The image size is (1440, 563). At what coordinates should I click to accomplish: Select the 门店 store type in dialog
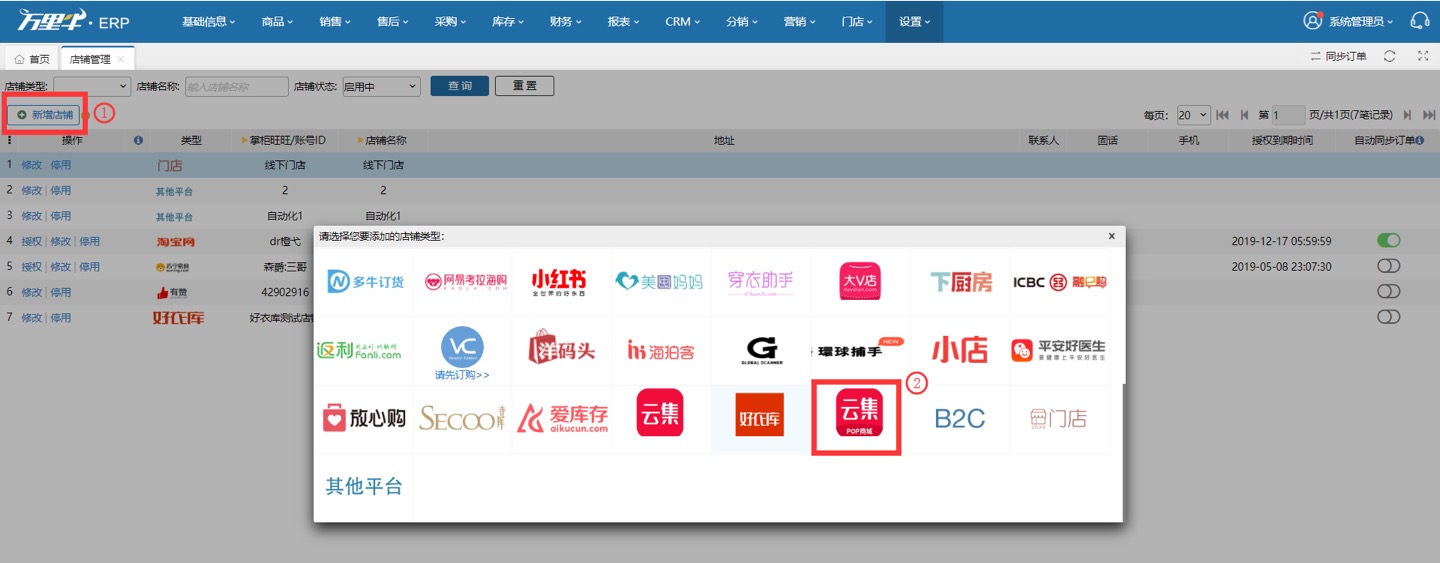tap(1058, 418)
